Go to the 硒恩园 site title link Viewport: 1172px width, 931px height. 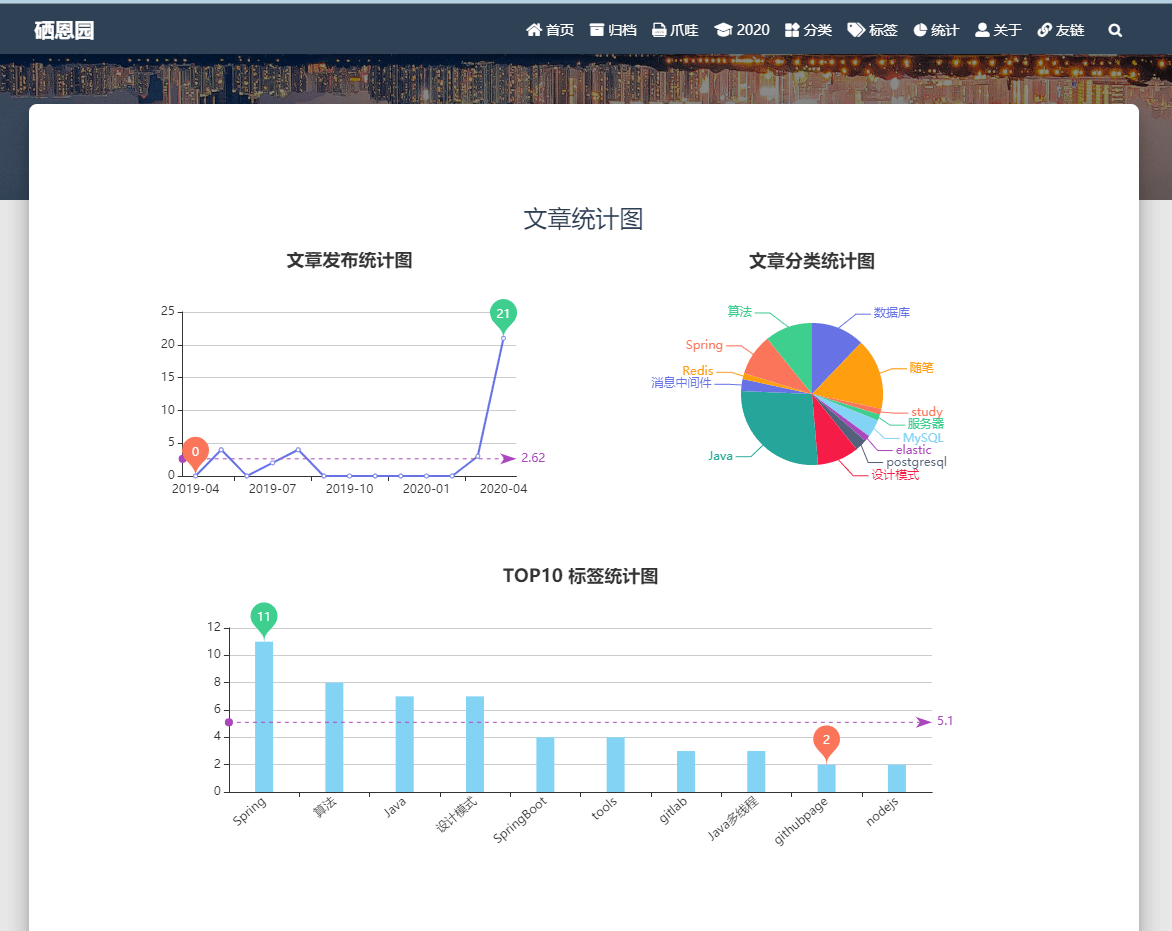point(64,30)
